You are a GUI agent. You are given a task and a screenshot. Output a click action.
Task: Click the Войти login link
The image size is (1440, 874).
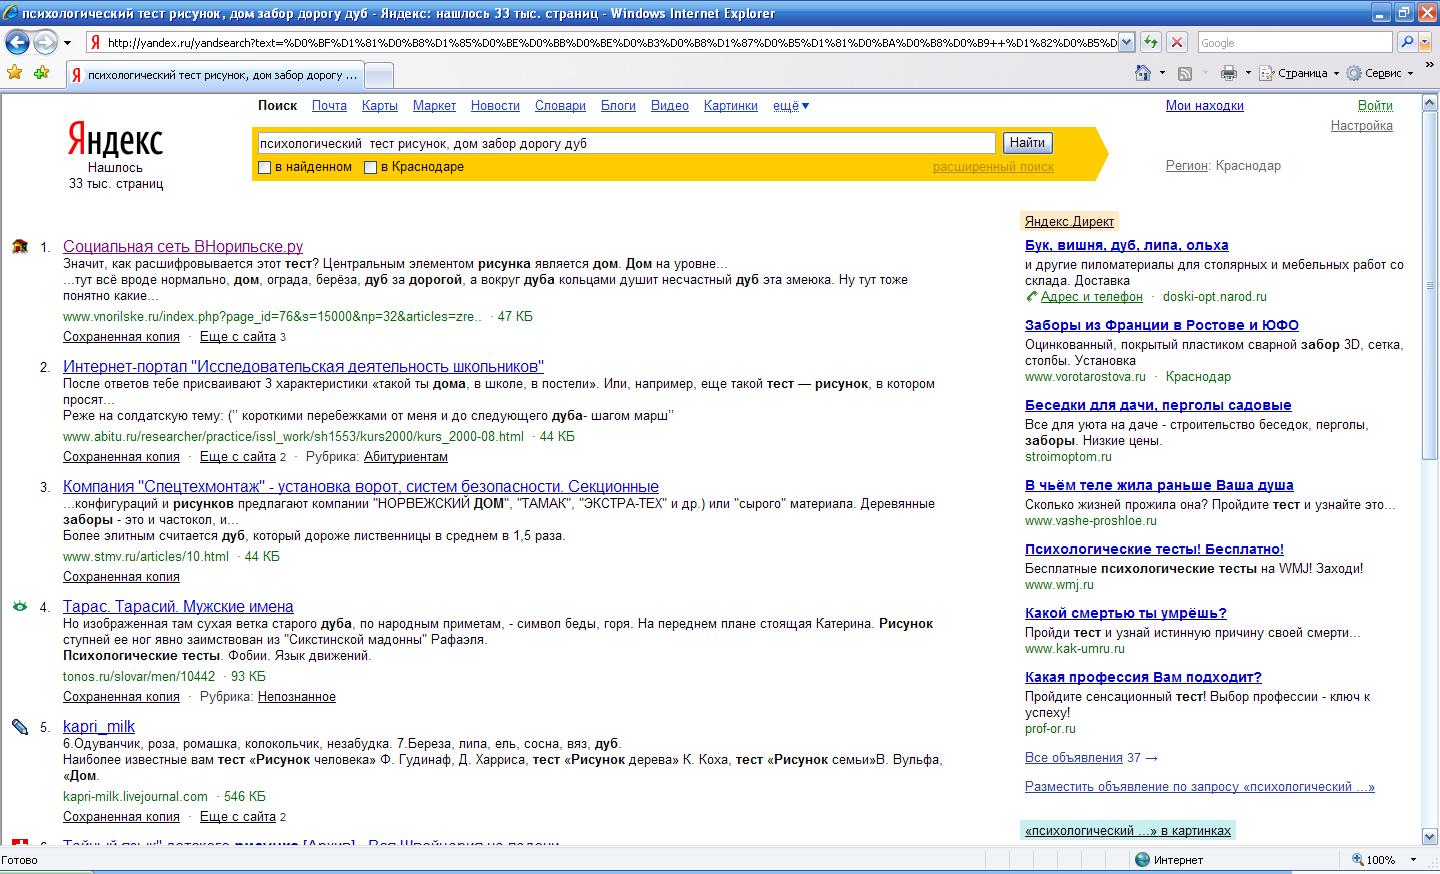tap(1375, 105)
